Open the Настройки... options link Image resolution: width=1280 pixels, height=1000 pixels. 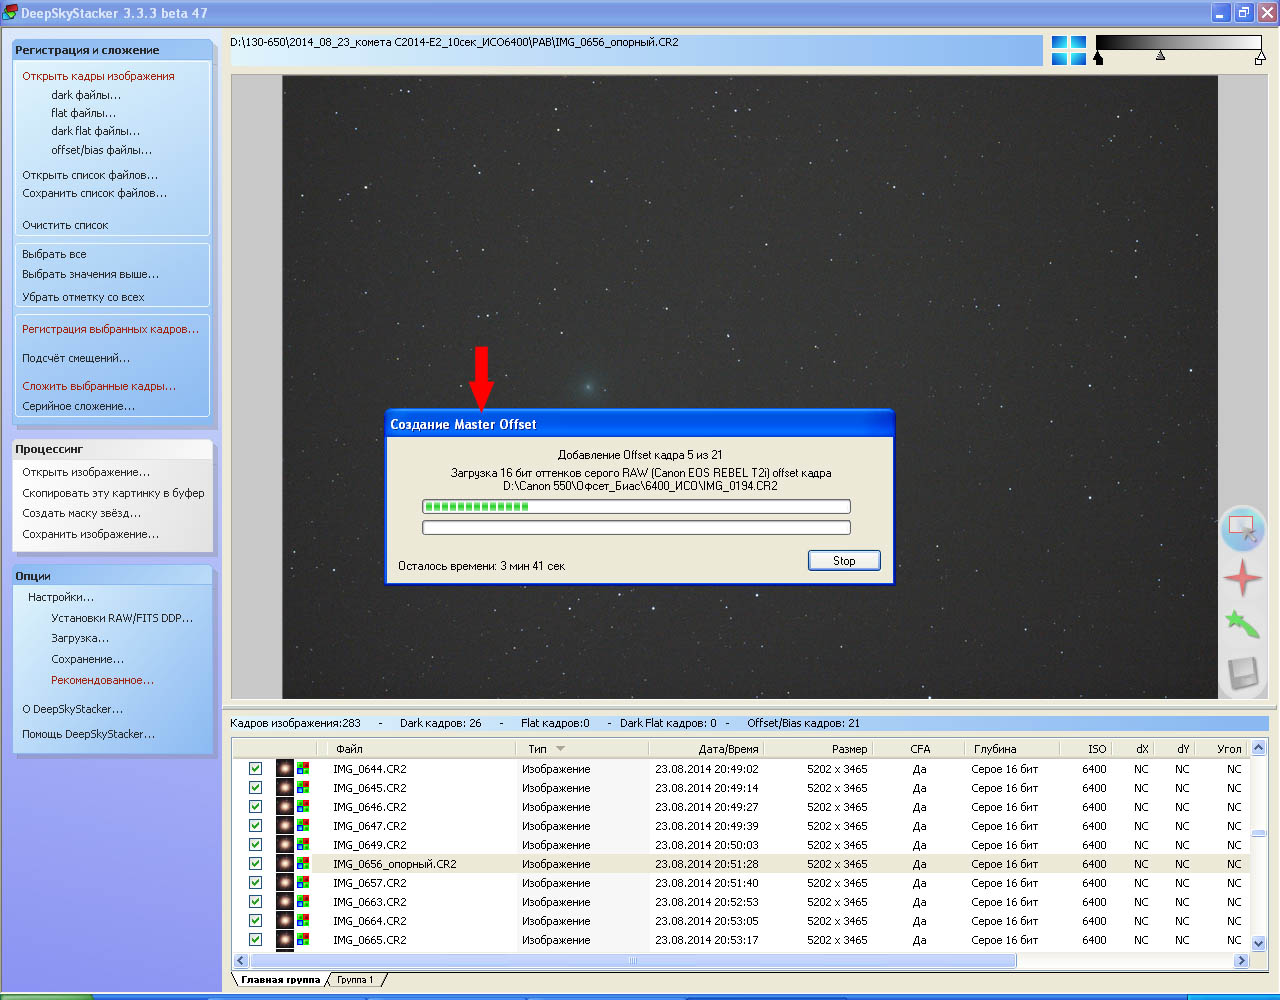pos(61,597)
